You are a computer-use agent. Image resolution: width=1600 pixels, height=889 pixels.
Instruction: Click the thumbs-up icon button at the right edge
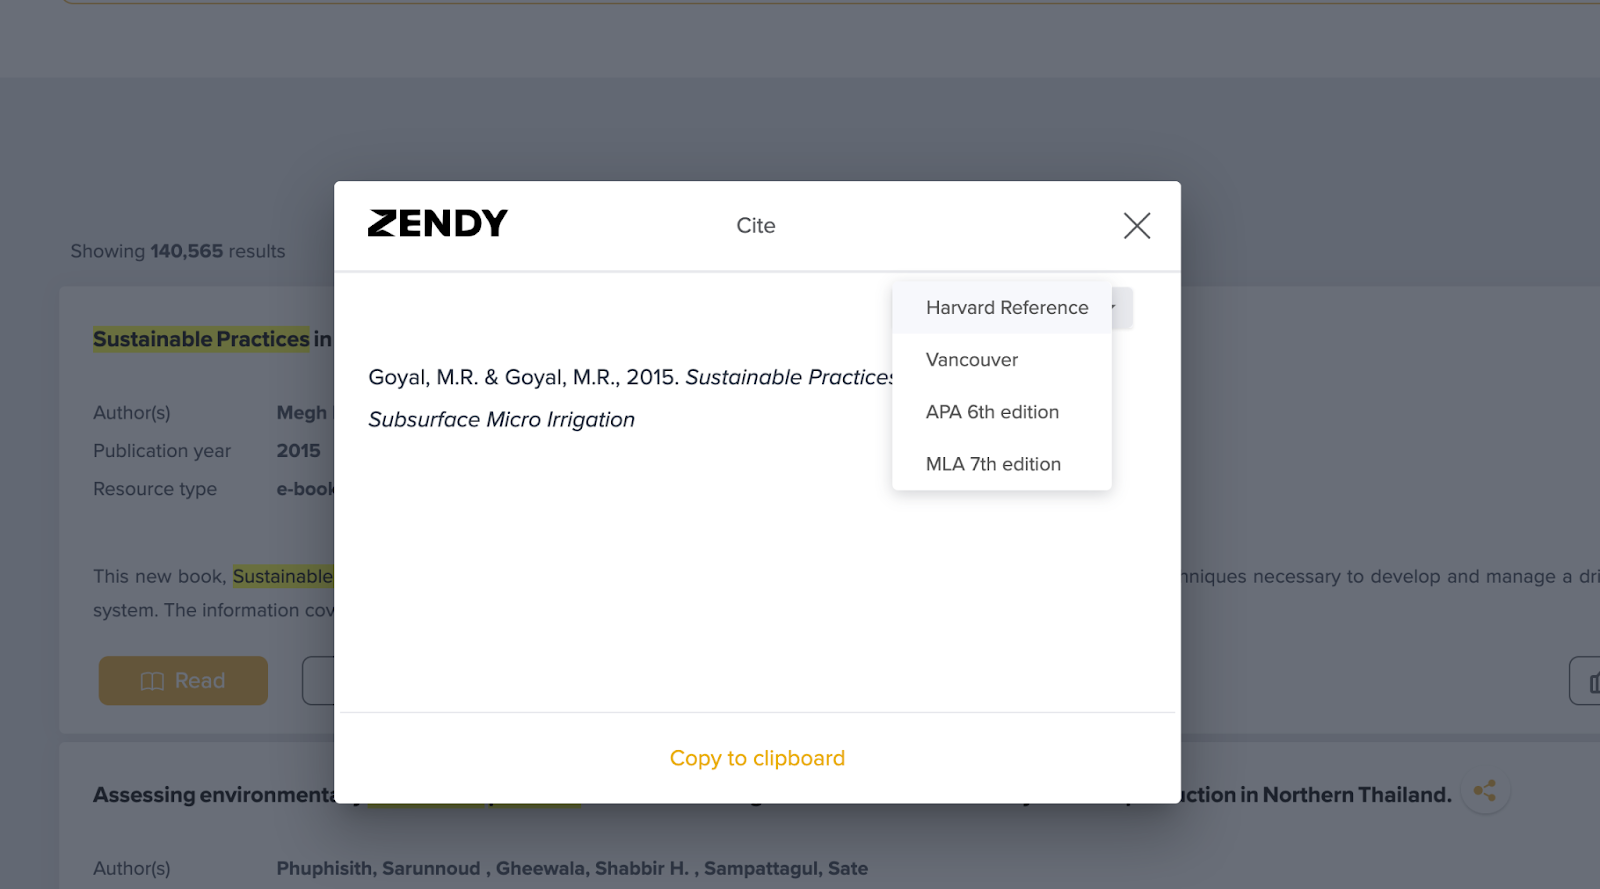point(1590,682)
